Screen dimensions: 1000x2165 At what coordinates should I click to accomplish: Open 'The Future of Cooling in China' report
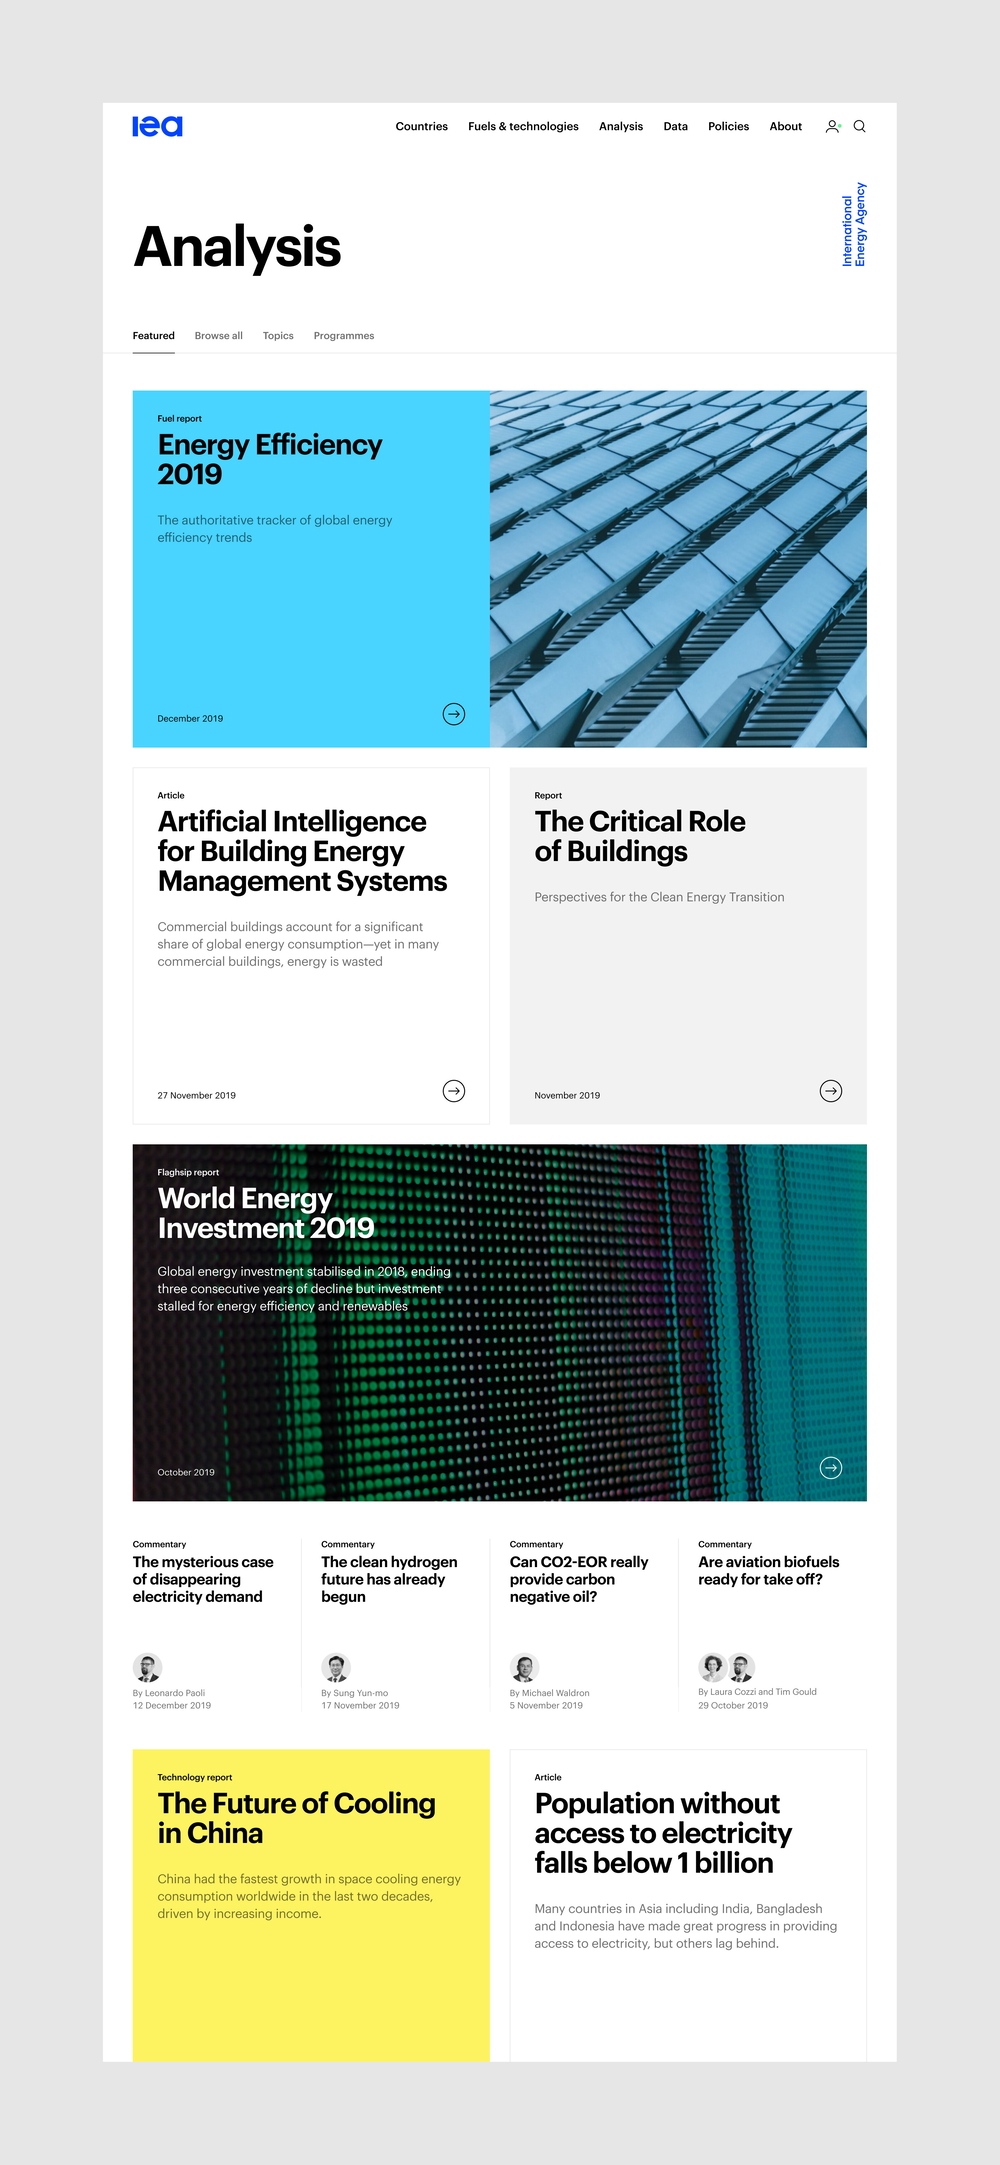click(296, 1818)
